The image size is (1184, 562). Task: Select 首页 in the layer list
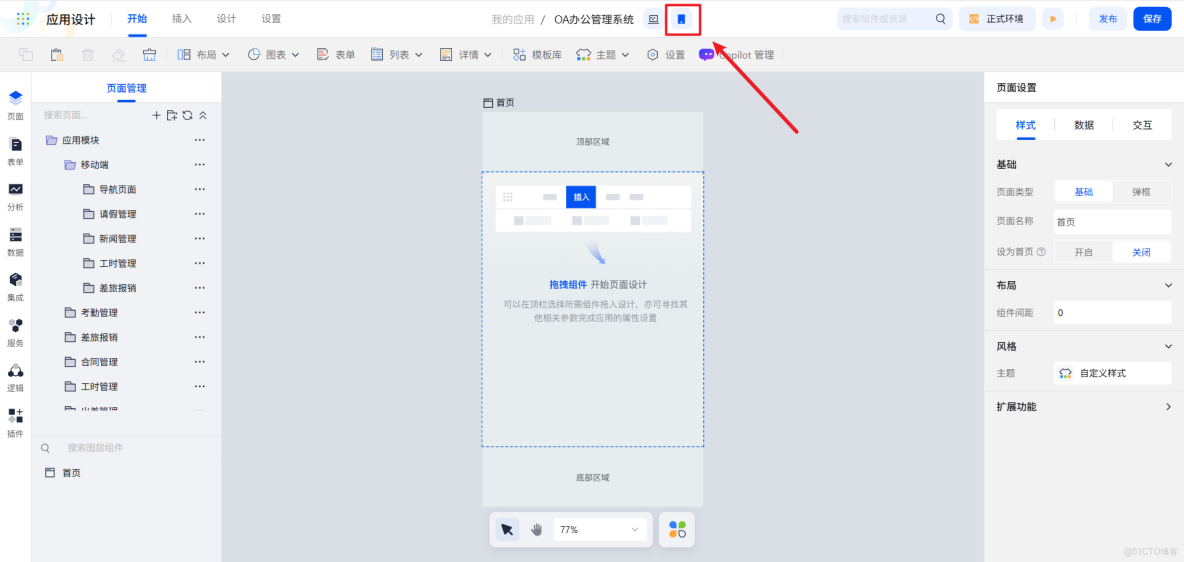(72, 473)
